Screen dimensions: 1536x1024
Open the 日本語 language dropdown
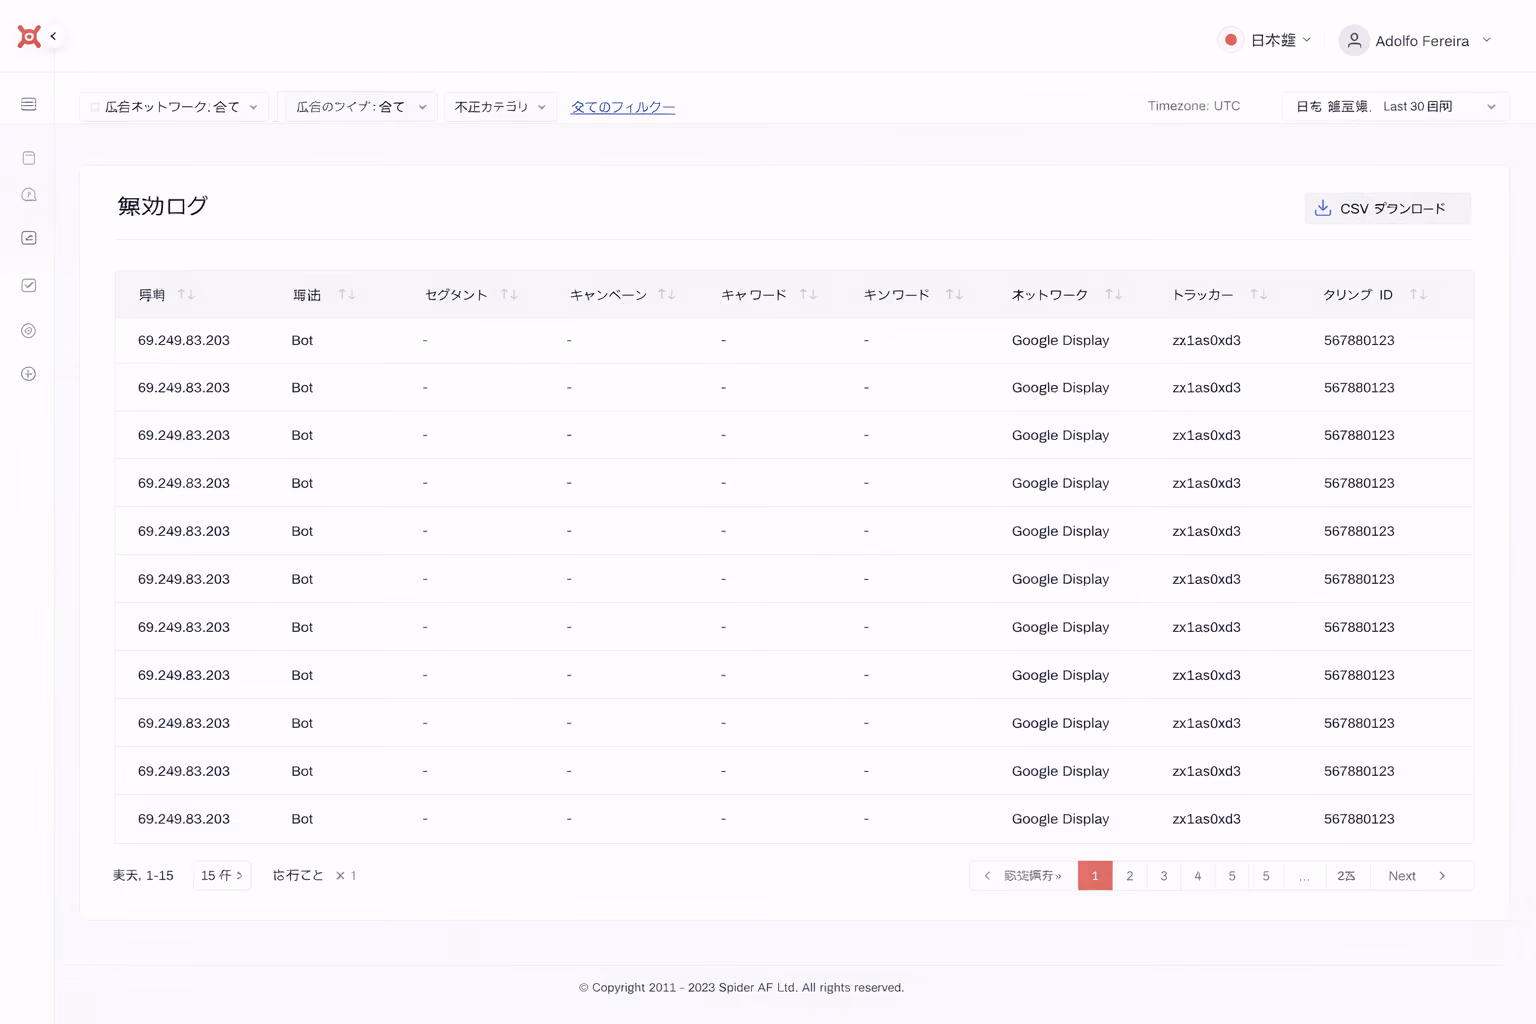click(x=1281, y=40)
